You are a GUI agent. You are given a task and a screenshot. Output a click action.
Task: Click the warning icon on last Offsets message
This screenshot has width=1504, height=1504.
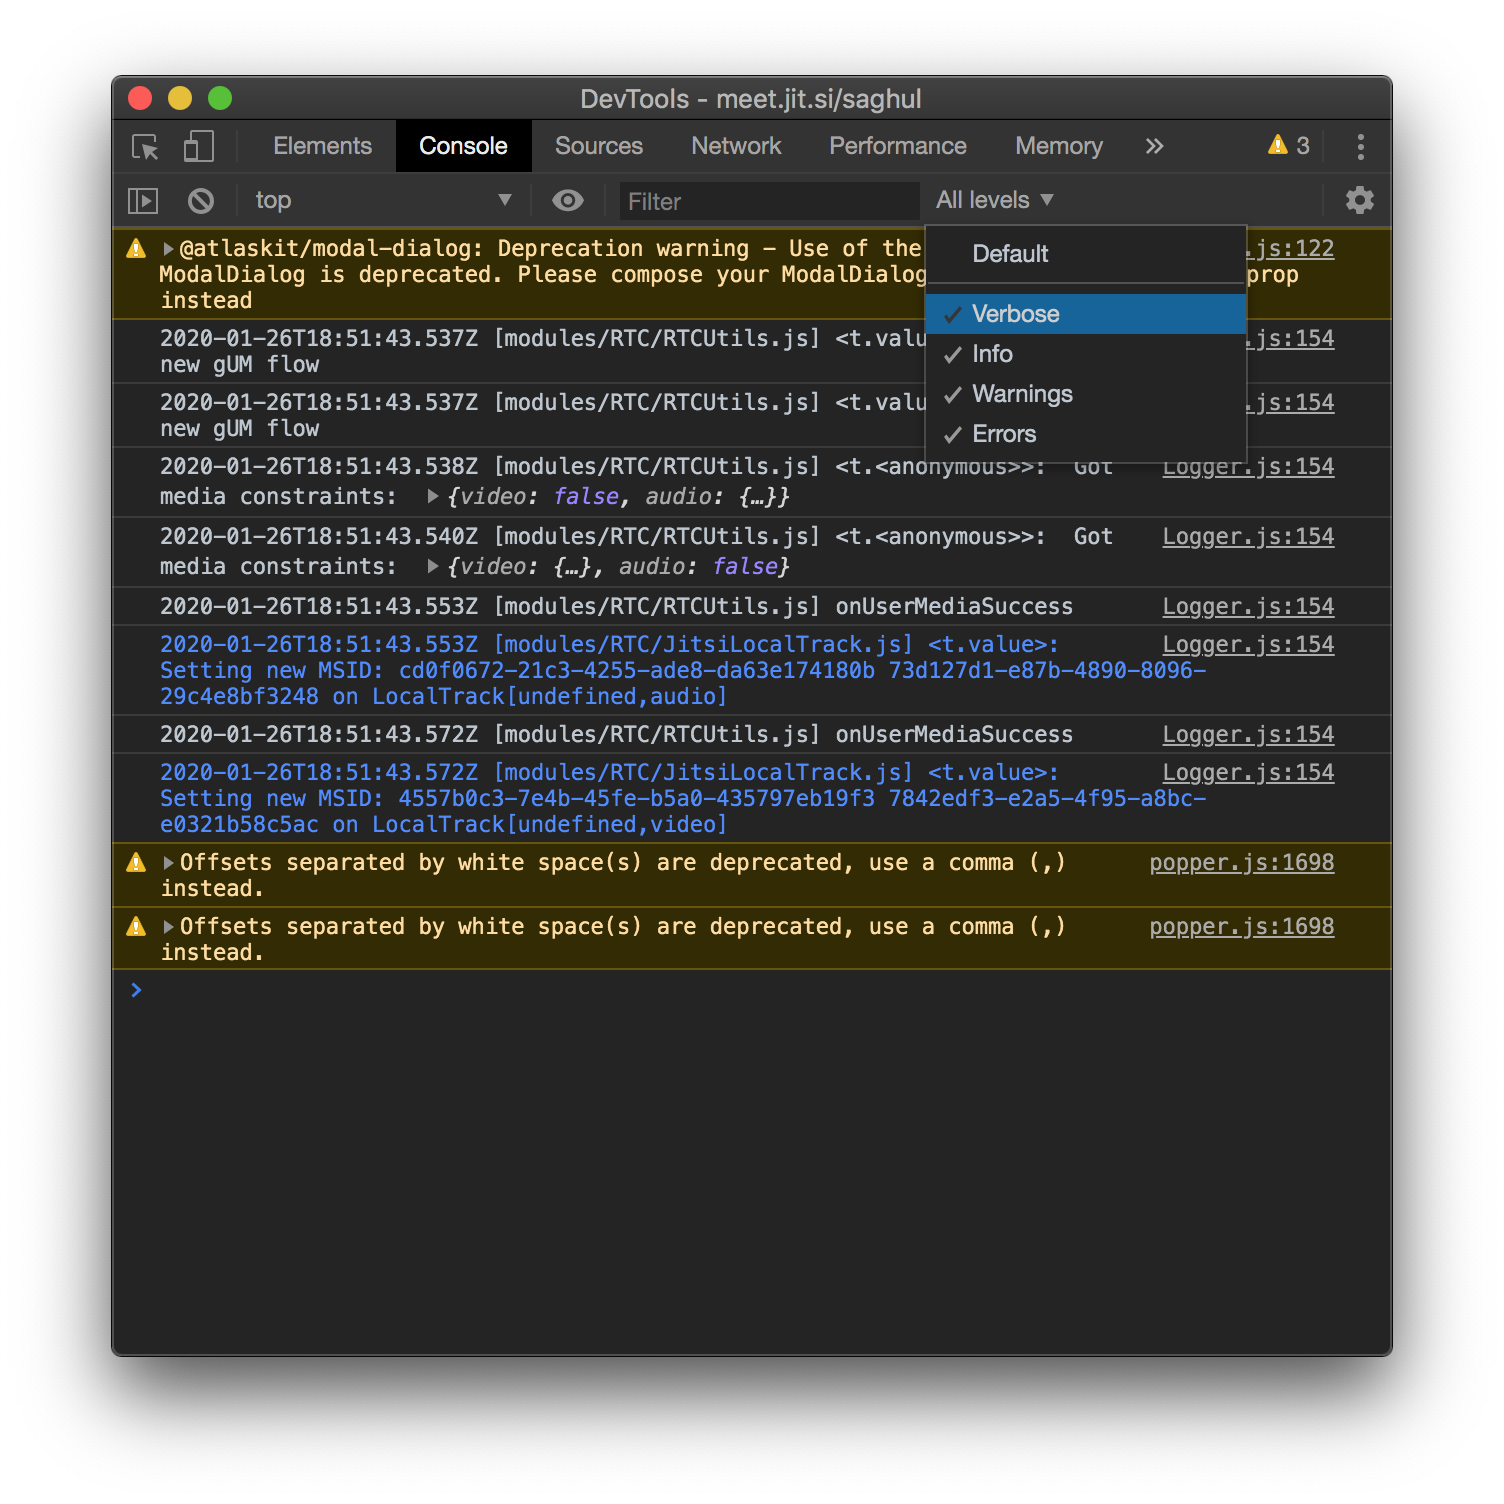(x=137, y=927)
